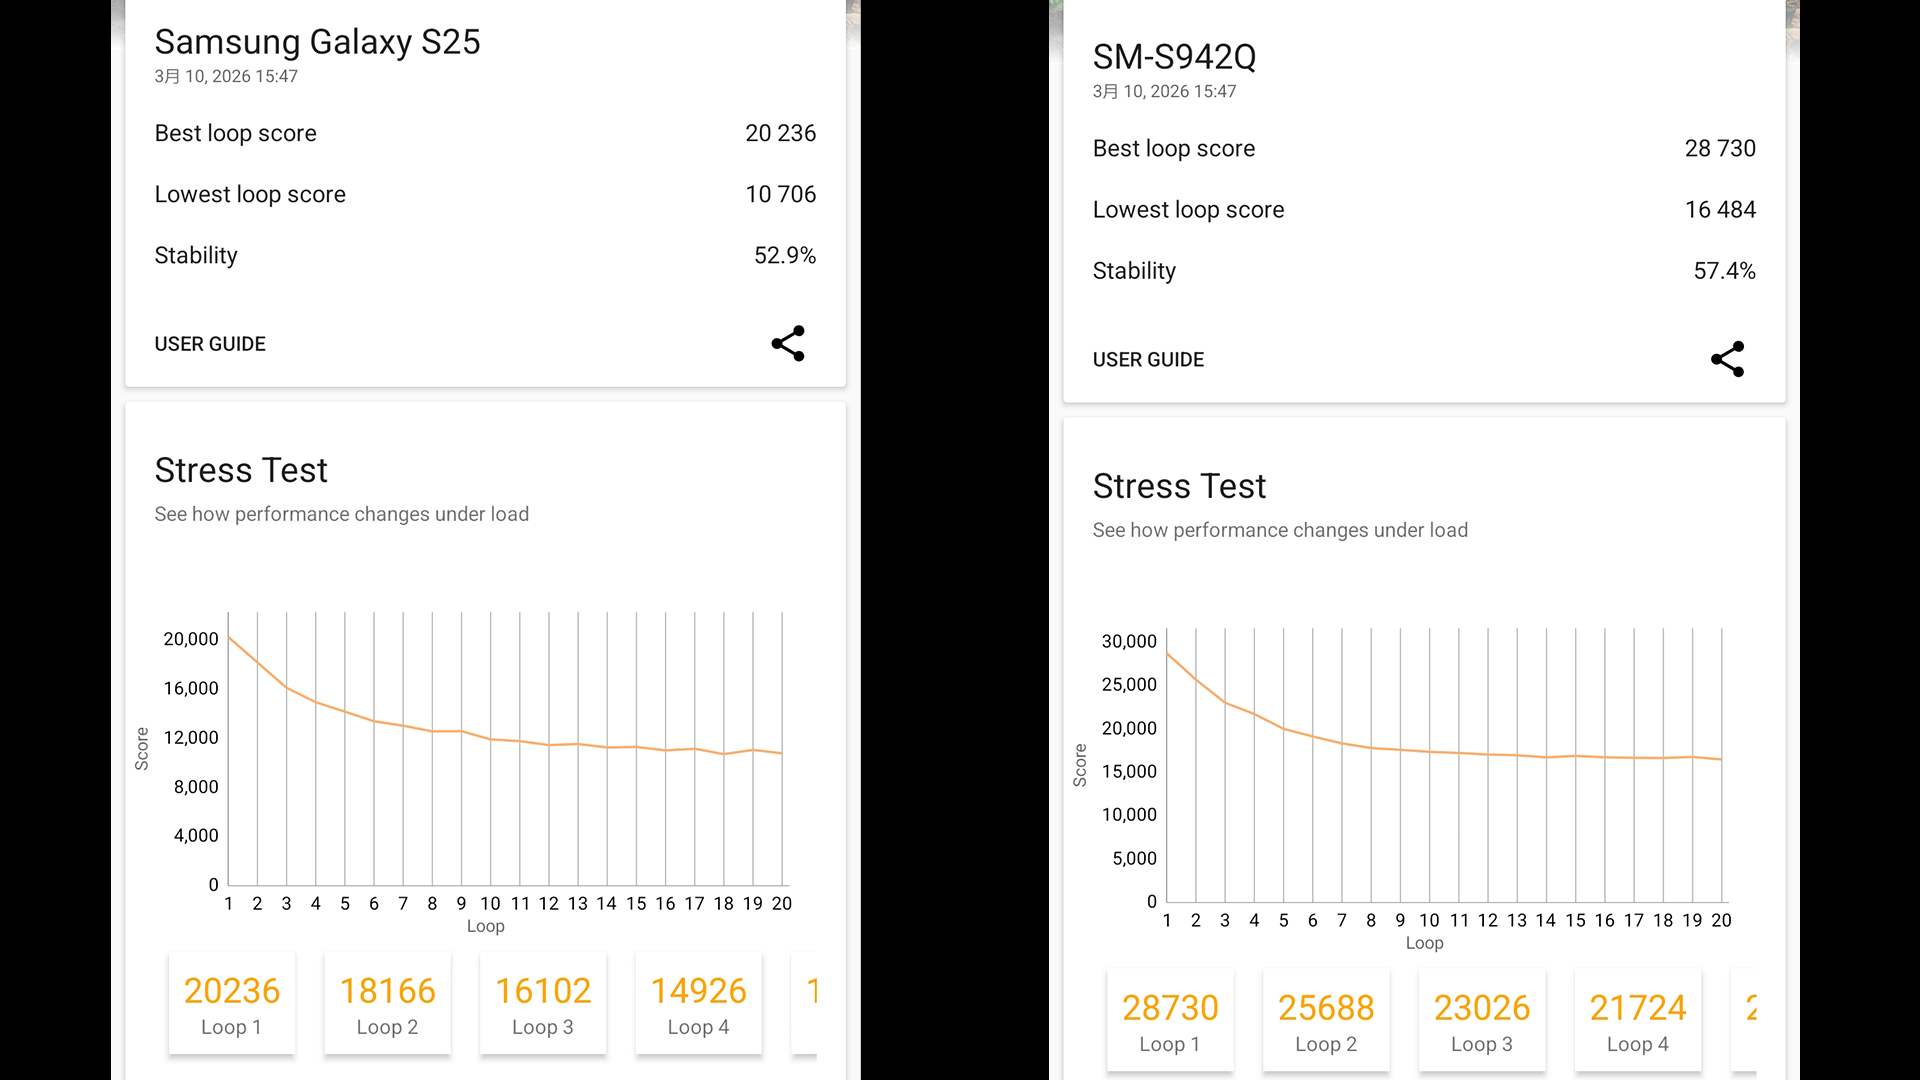The width and height of the screenshot is (1920, 1080).
Task: Click the SM-S942Q device title
Action: tap(1174, 57)
